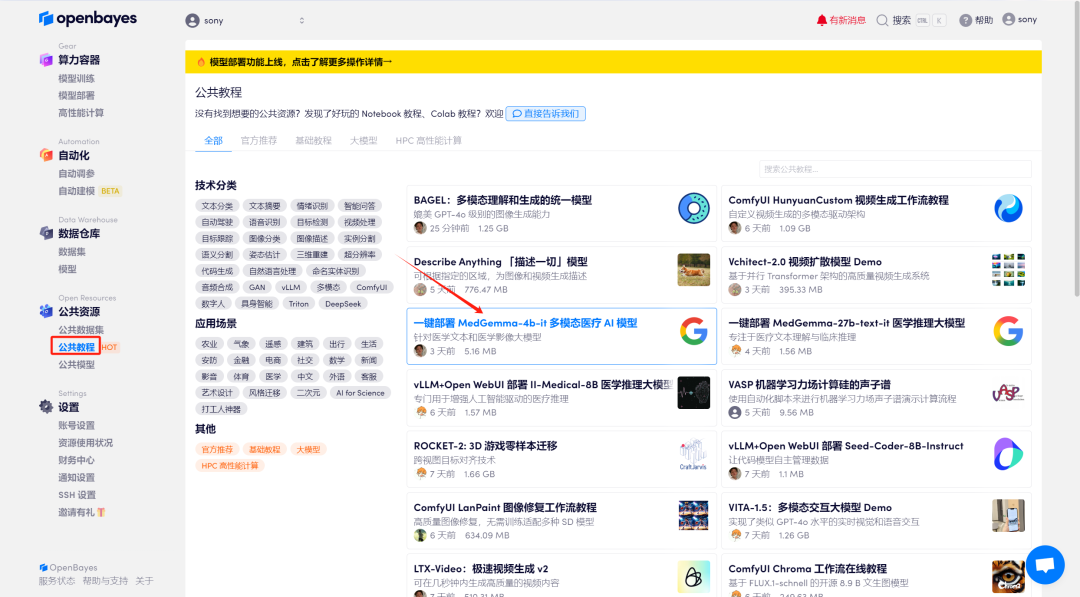Click the Describe Anything corgi thumbnail
This screenshot has width=1080, height=597.
coord(694,270)
